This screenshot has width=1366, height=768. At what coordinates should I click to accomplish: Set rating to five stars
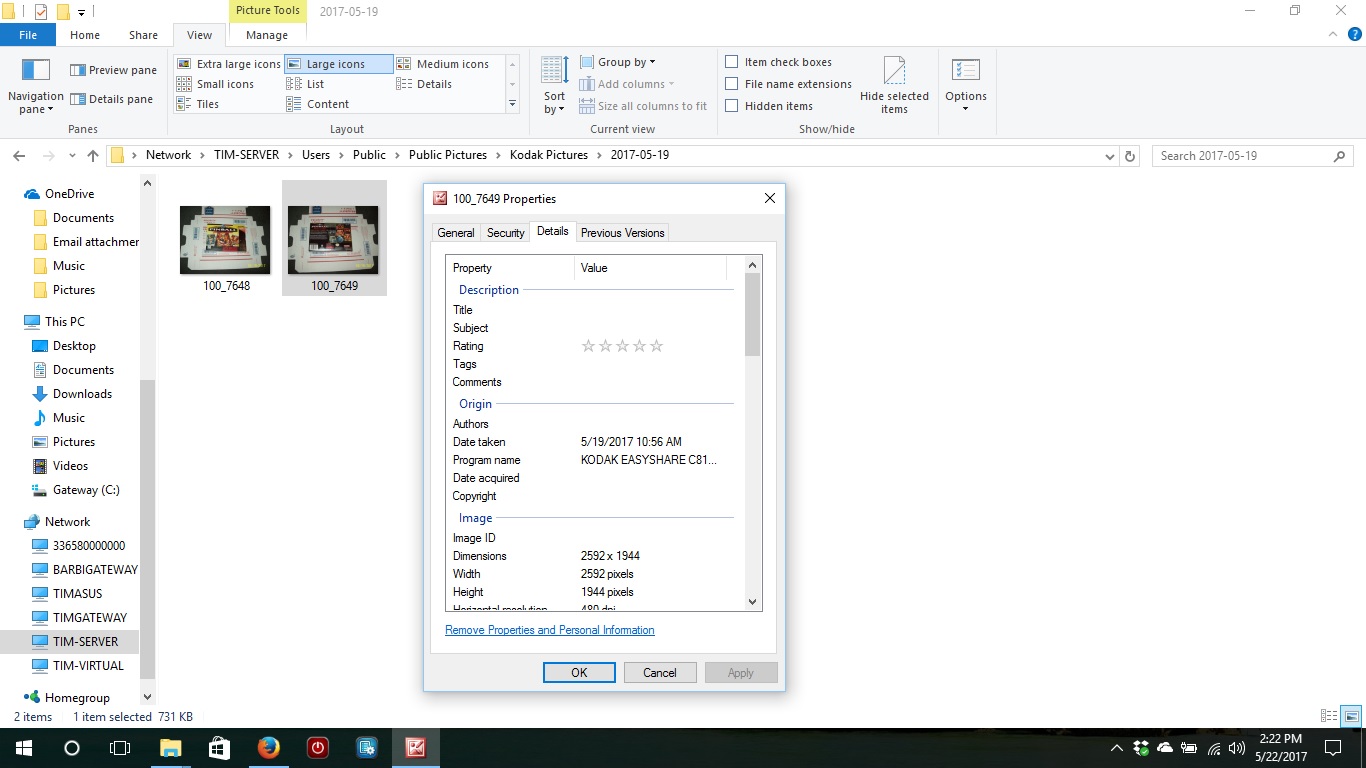tap(657, 346)
